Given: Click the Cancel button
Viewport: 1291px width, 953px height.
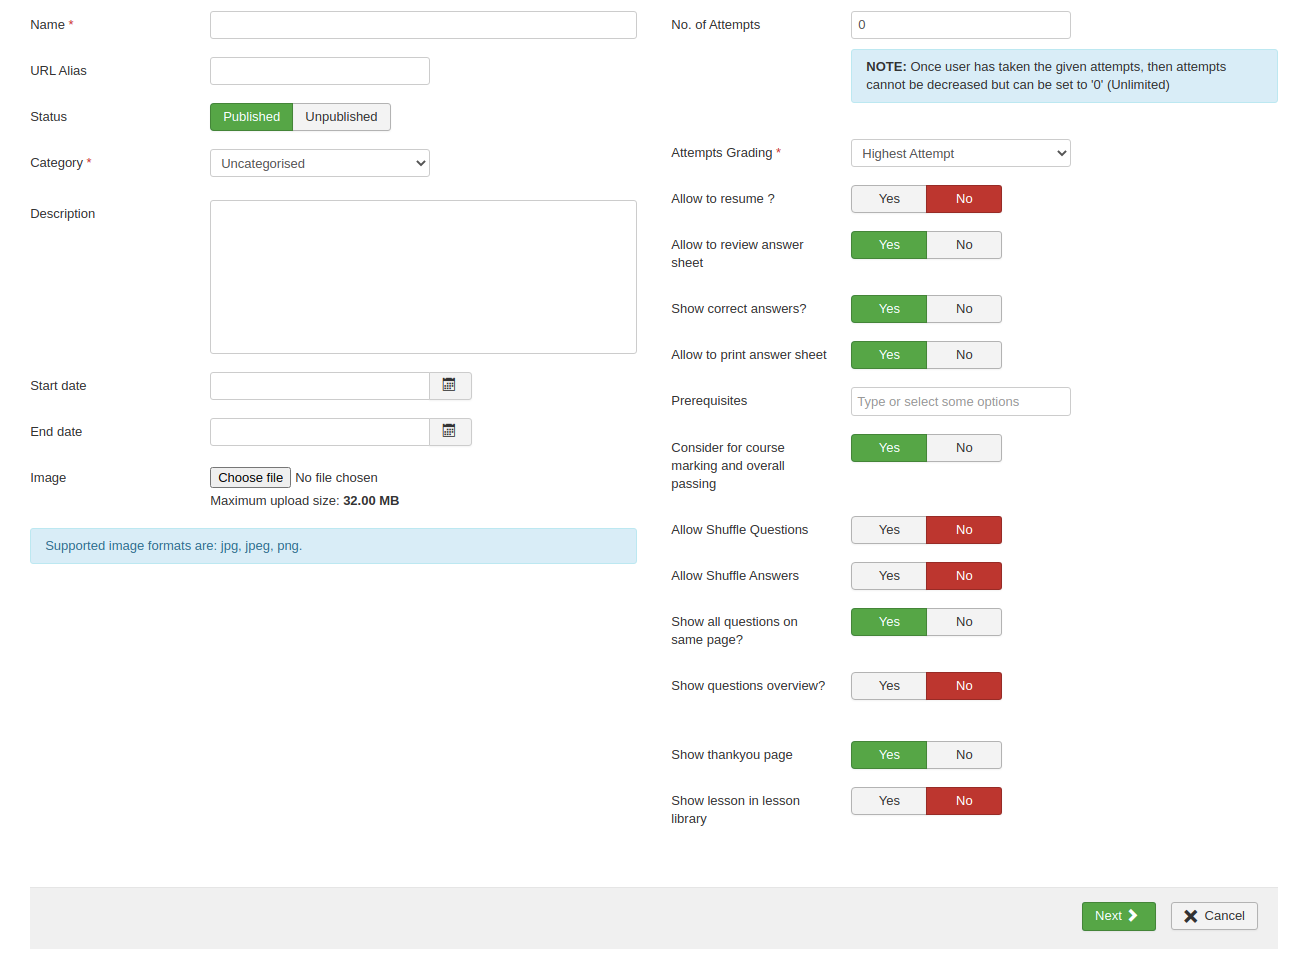Looking at the screenshot, I should click(1213, 916).
